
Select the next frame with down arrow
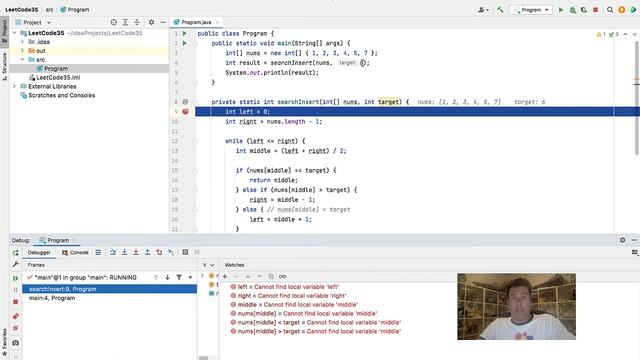coord(167,278)
